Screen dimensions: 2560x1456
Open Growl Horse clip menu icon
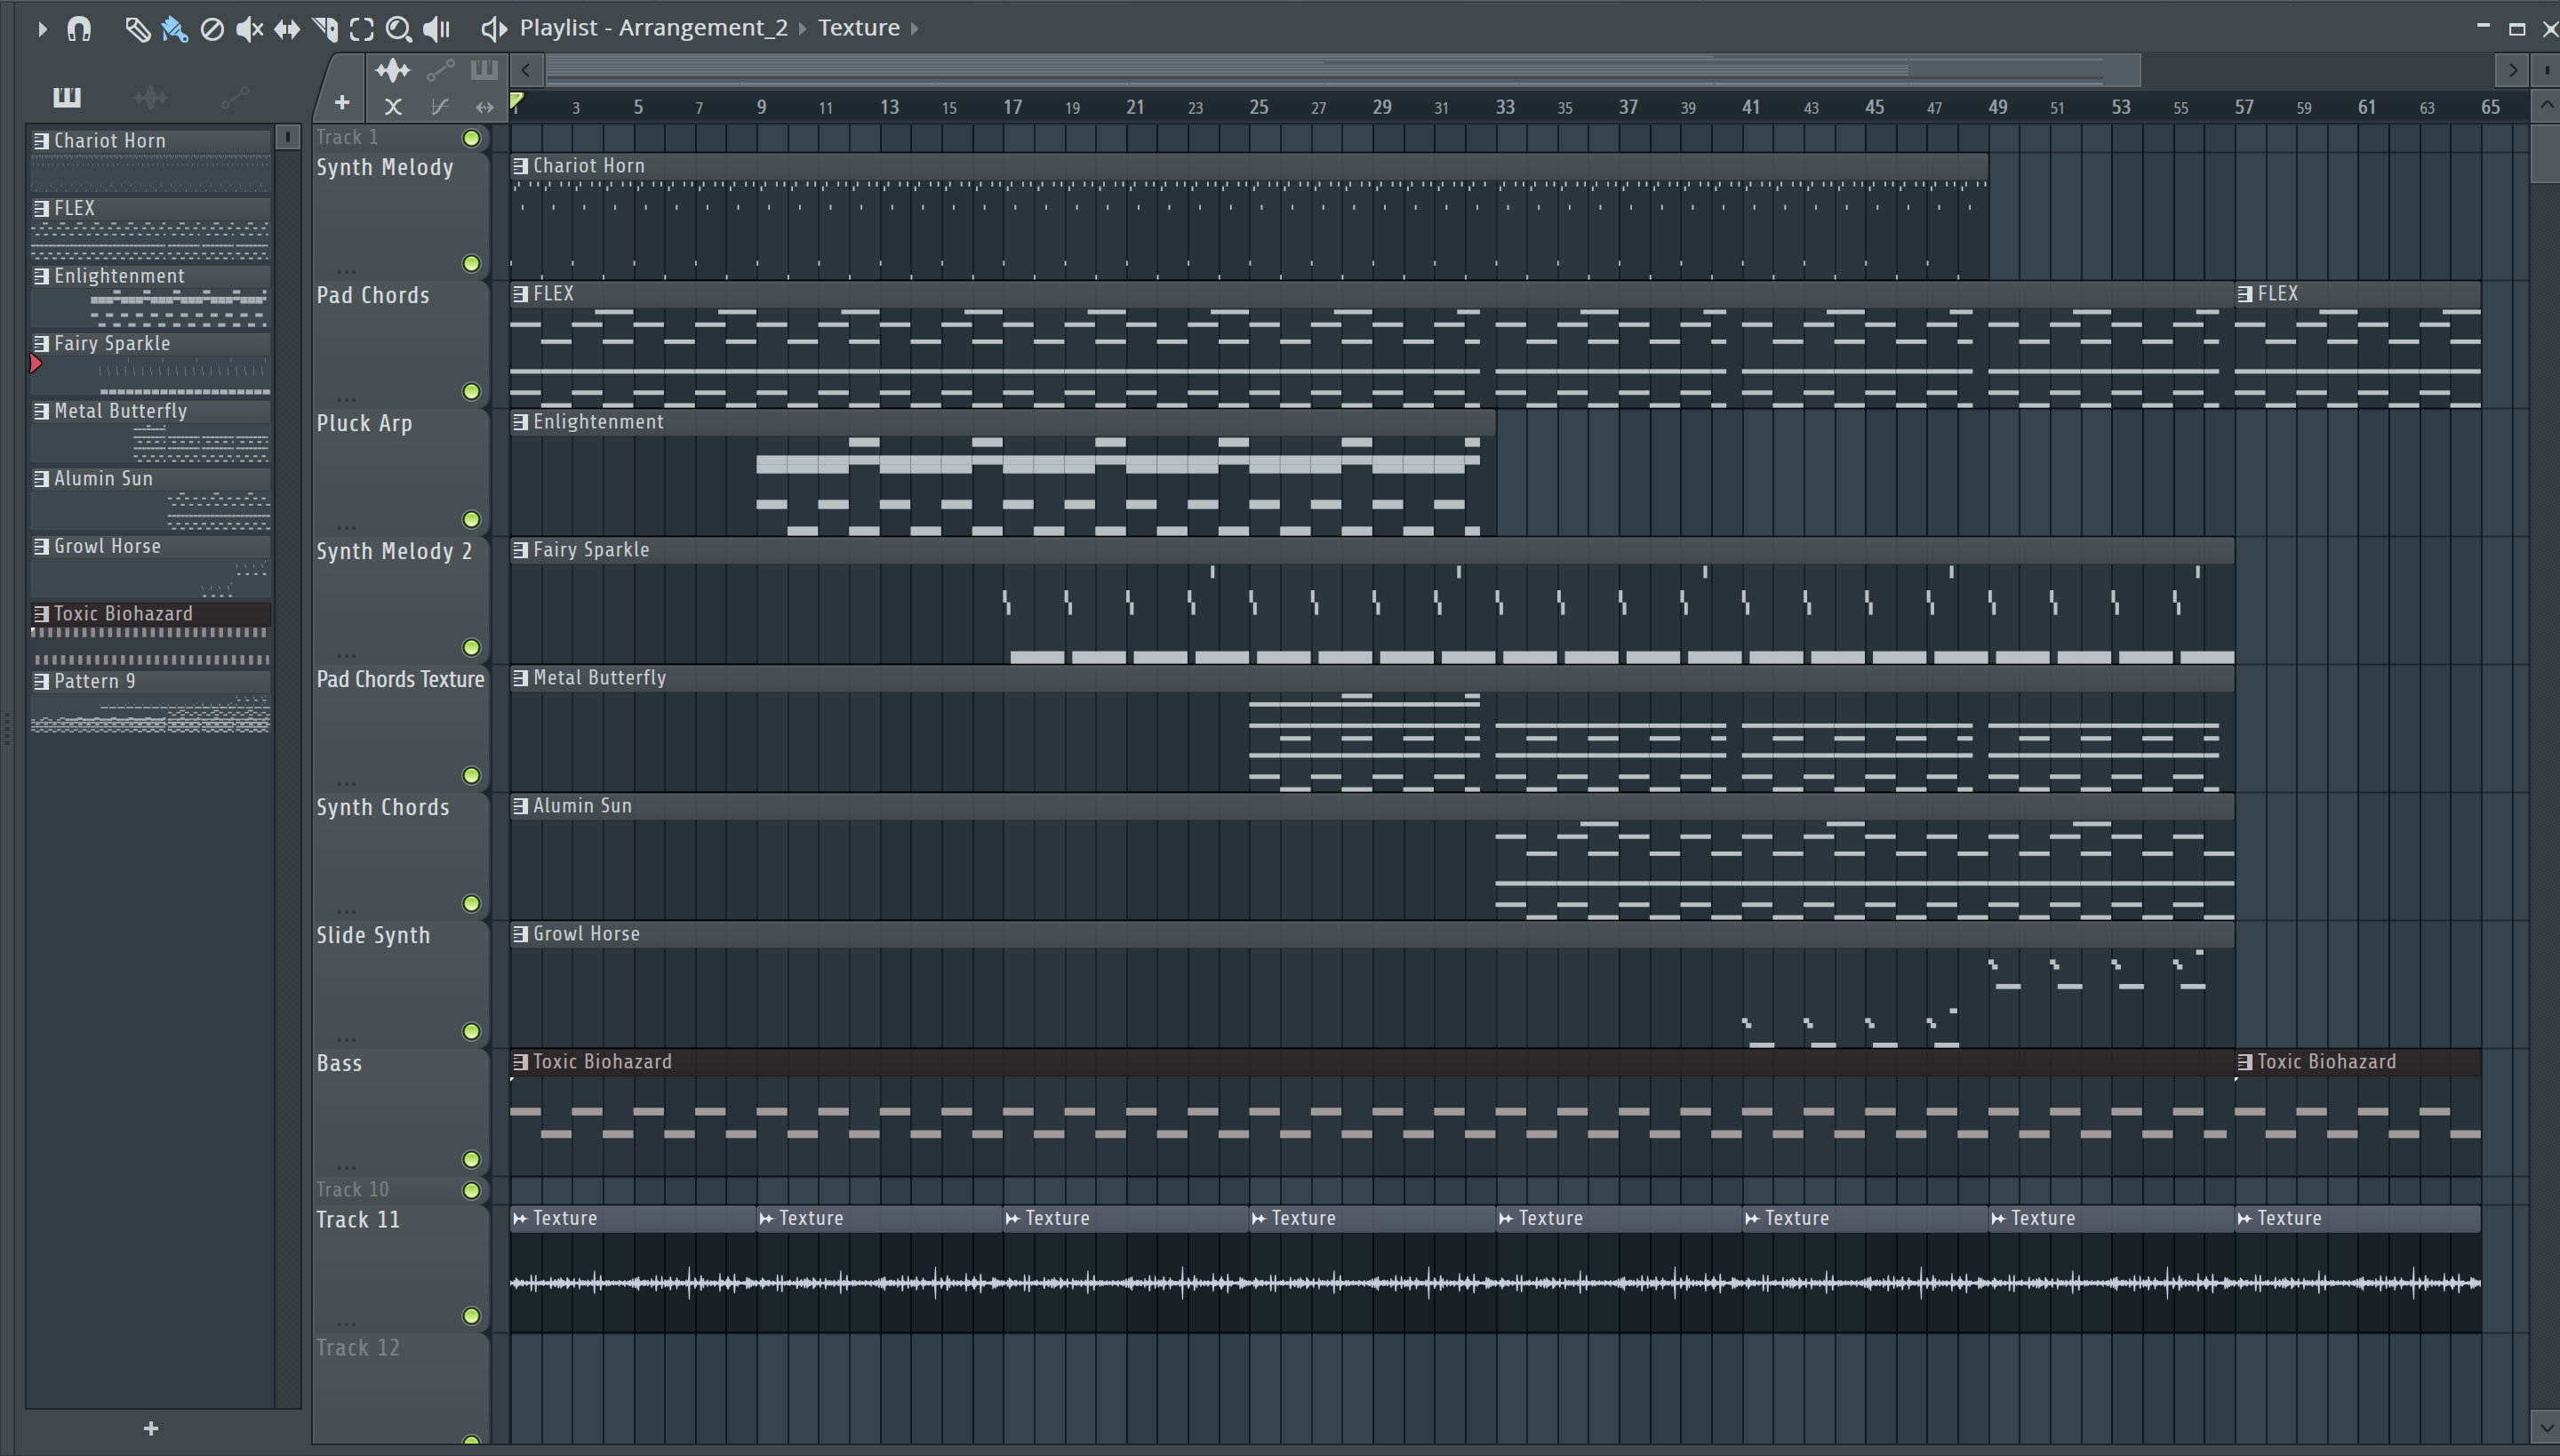tap(520, 934)
